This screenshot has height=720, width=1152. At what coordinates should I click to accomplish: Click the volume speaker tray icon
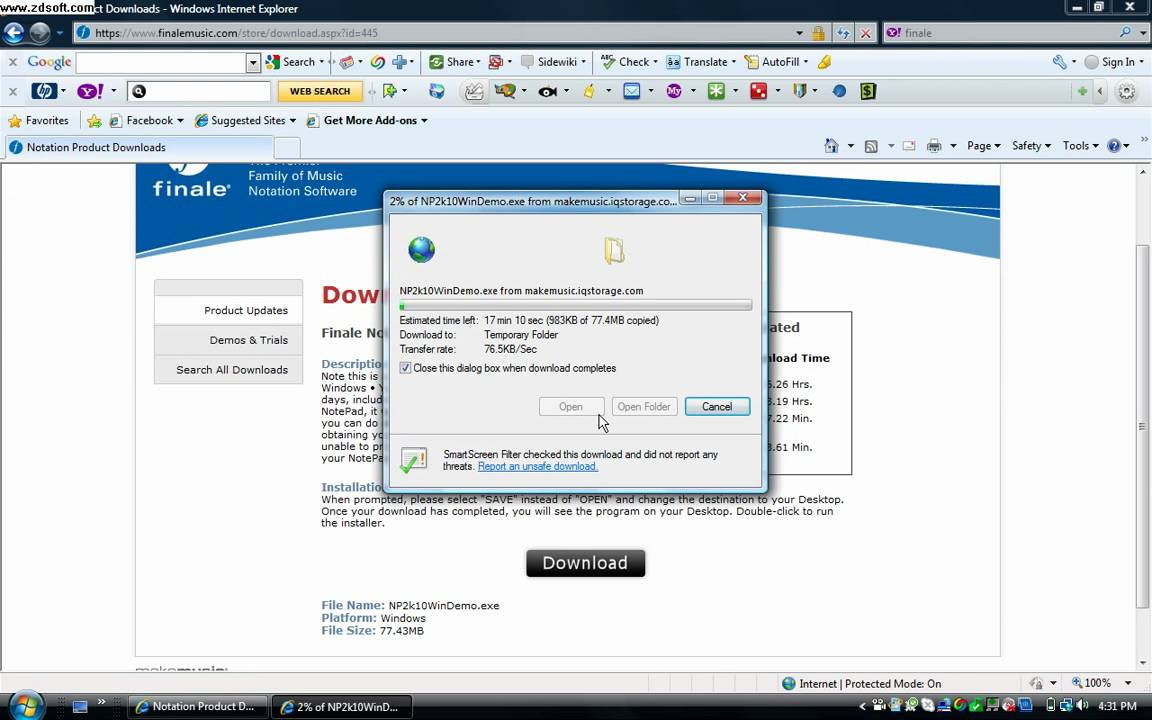coord(1082,706)
